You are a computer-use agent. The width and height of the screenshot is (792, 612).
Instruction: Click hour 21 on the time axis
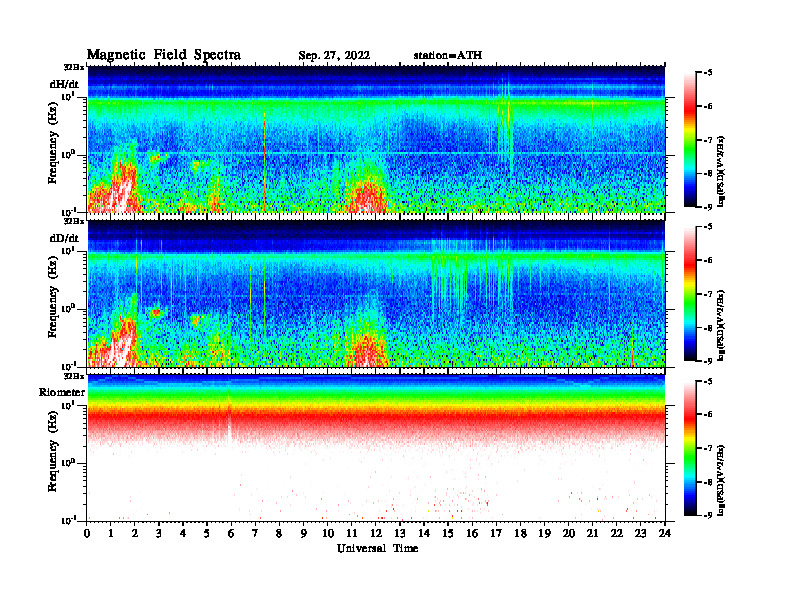[592, 534]
